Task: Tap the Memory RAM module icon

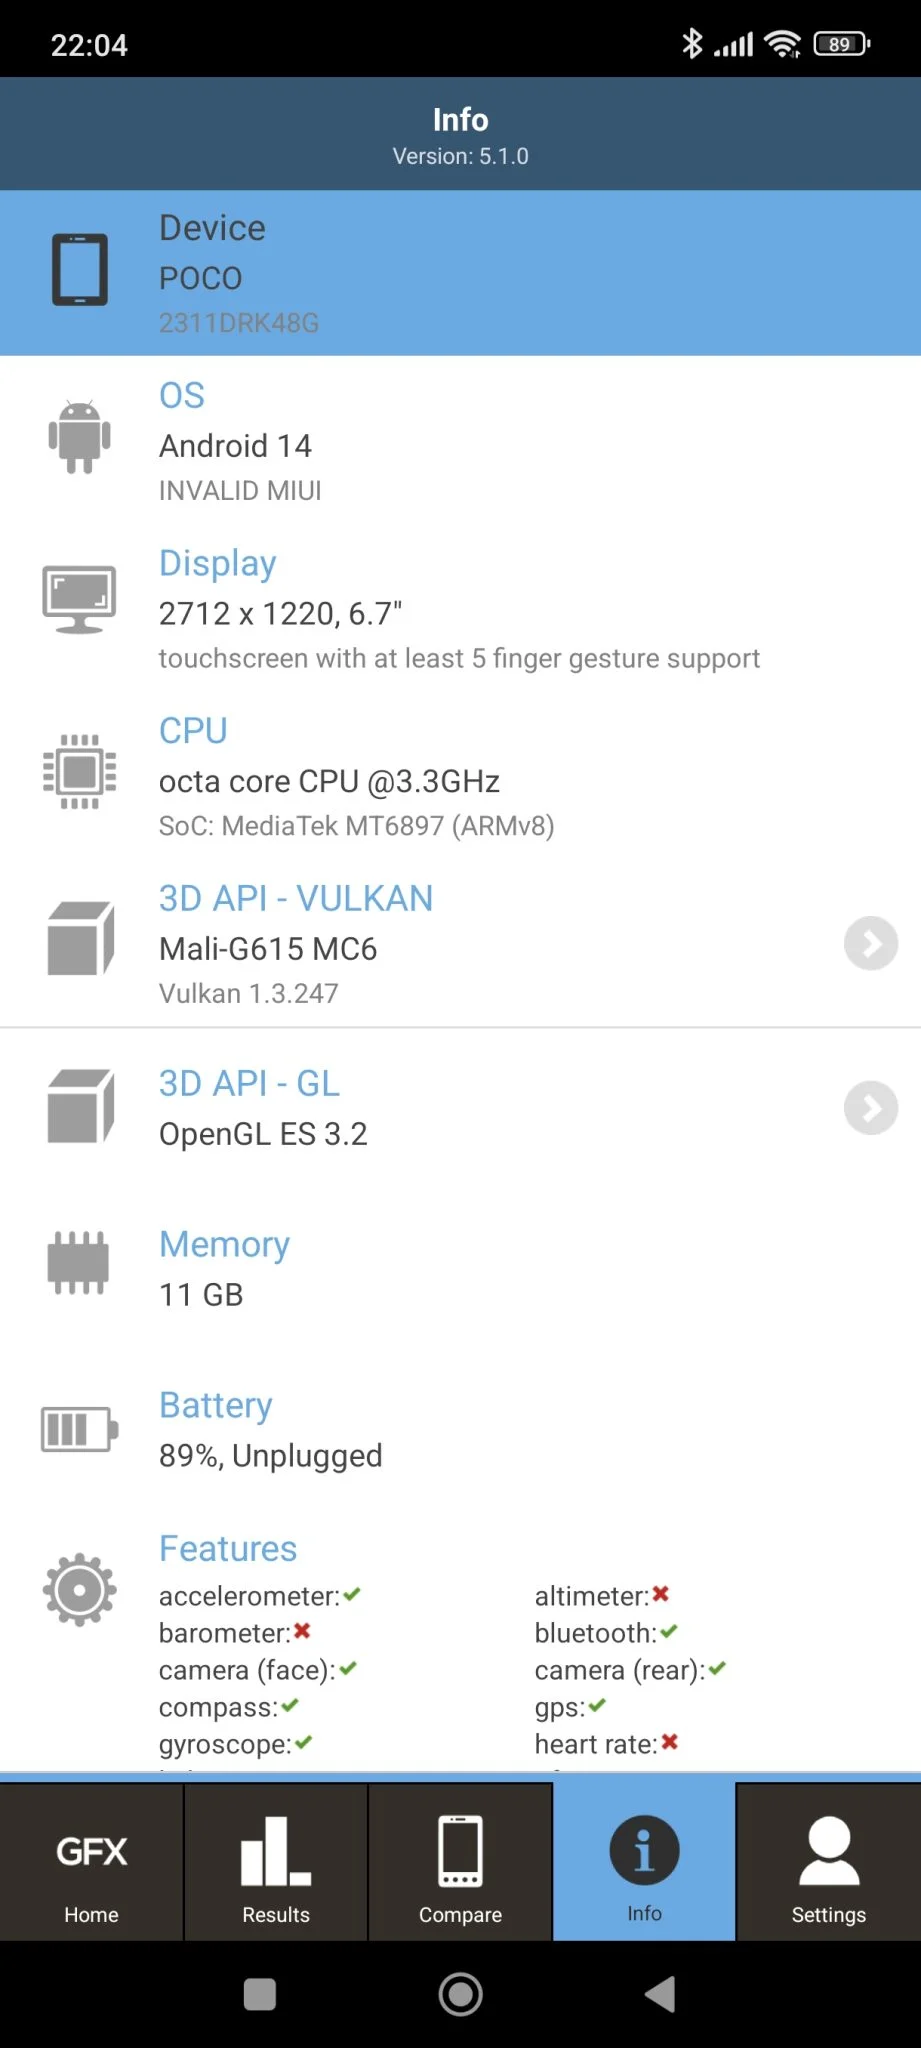Action: pyautogui.click(x=78, y=1263)
